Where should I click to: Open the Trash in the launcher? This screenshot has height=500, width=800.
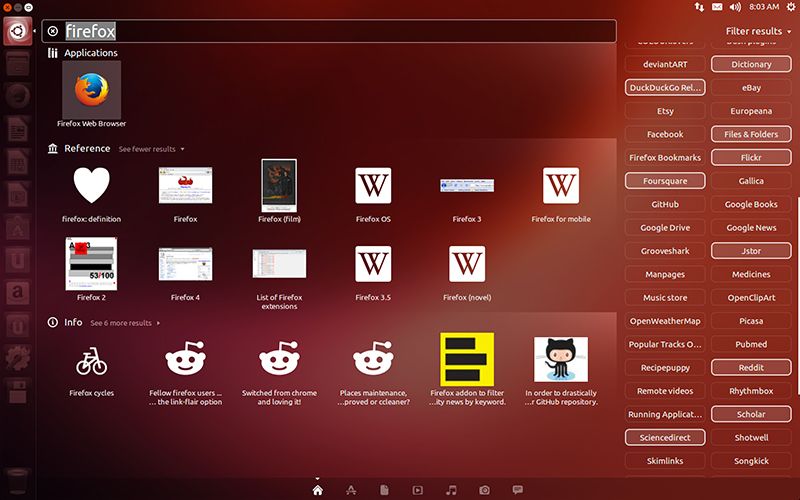pyautogui.click(x=17, y=481)
